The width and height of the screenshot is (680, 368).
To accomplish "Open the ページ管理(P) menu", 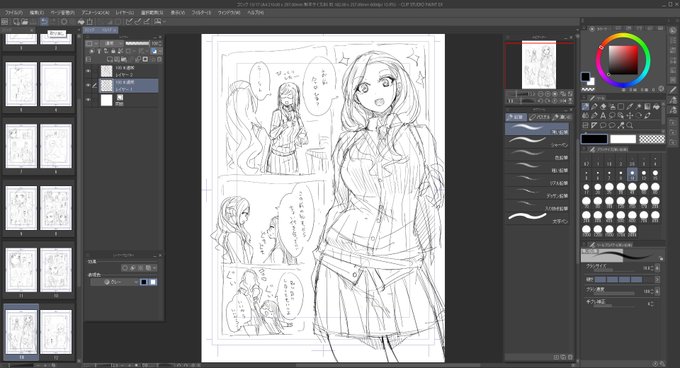I will pos(62,13).
